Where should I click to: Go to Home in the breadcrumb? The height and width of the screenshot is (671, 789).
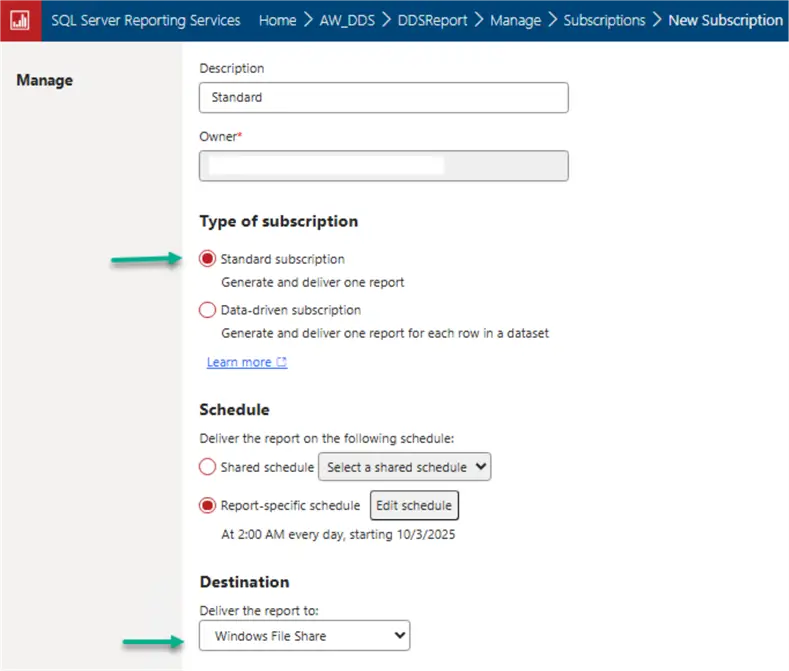click(x=277, y=20)
